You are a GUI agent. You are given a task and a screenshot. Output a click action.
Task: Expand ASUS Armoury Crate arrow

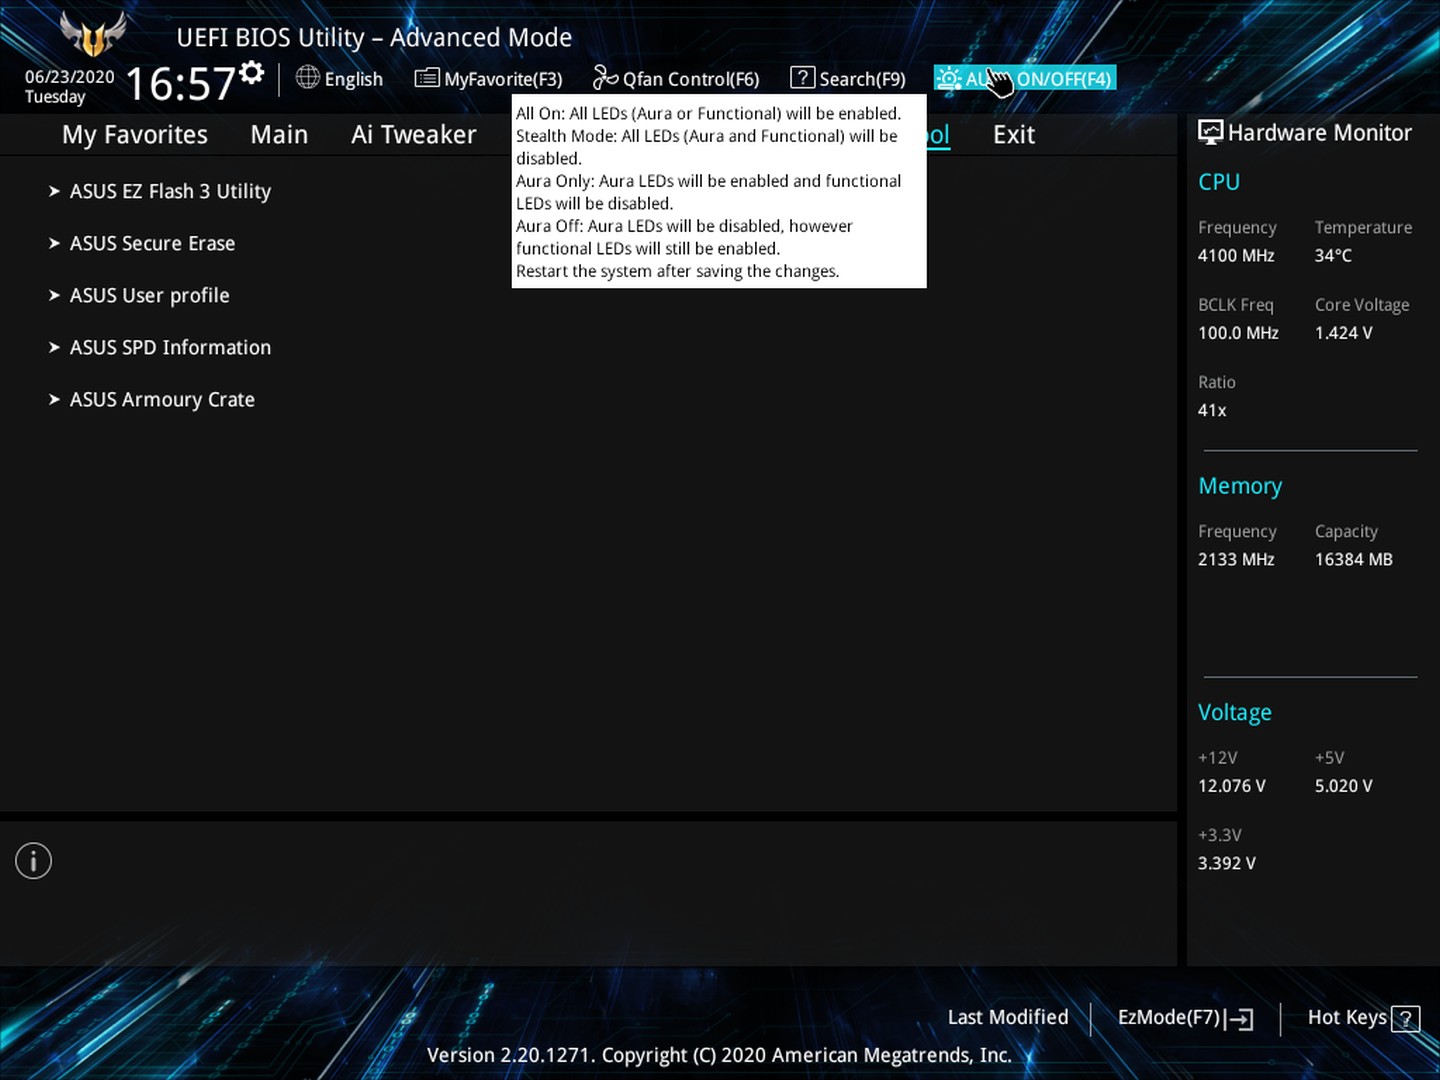pos(54,399)
